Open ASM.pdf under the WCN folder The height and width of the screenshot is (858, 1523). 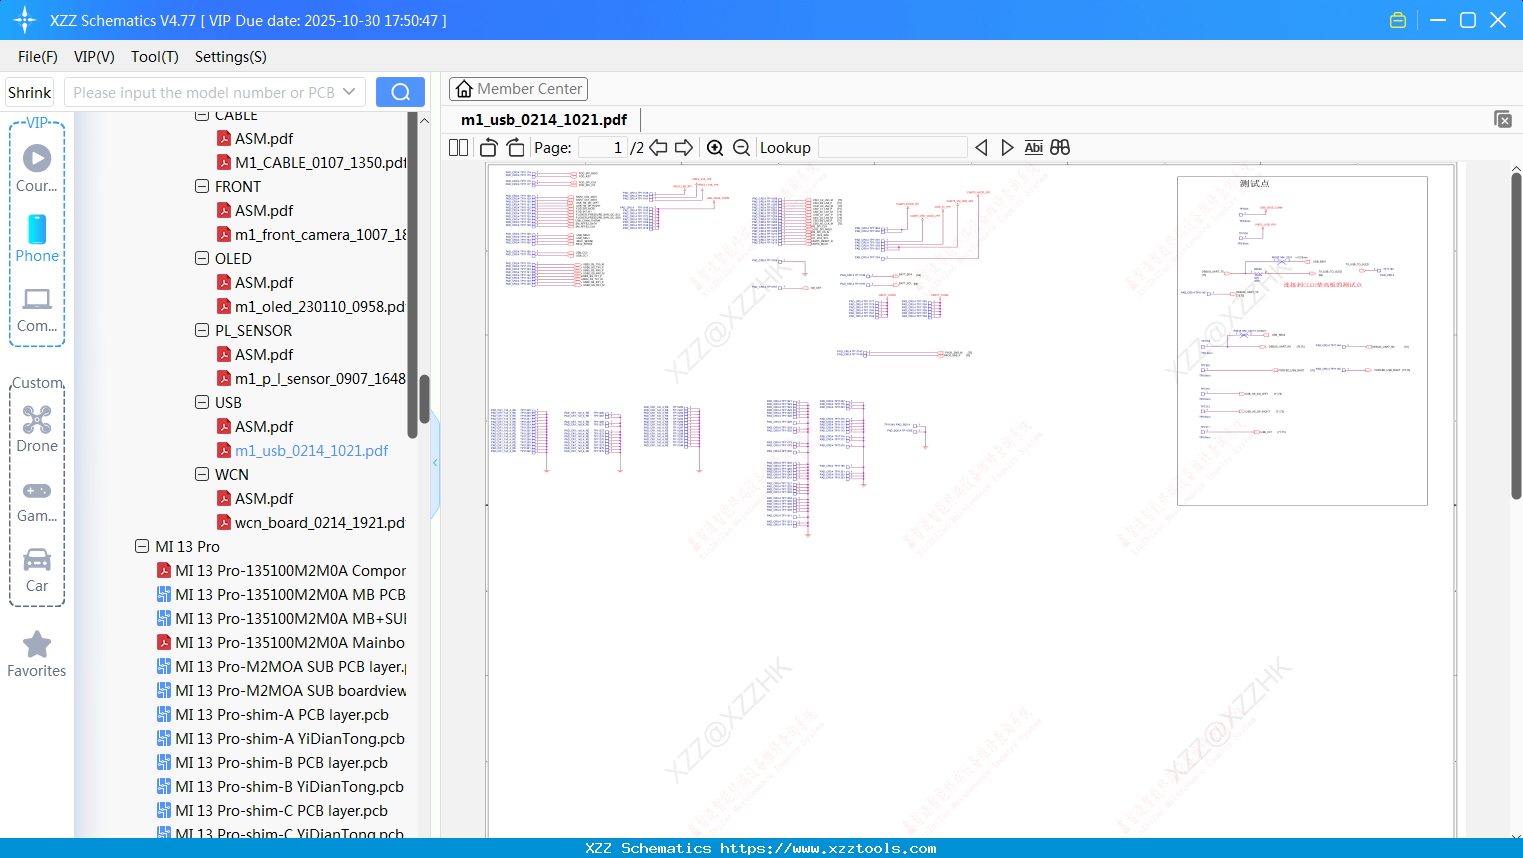click(x=255, y=498)
